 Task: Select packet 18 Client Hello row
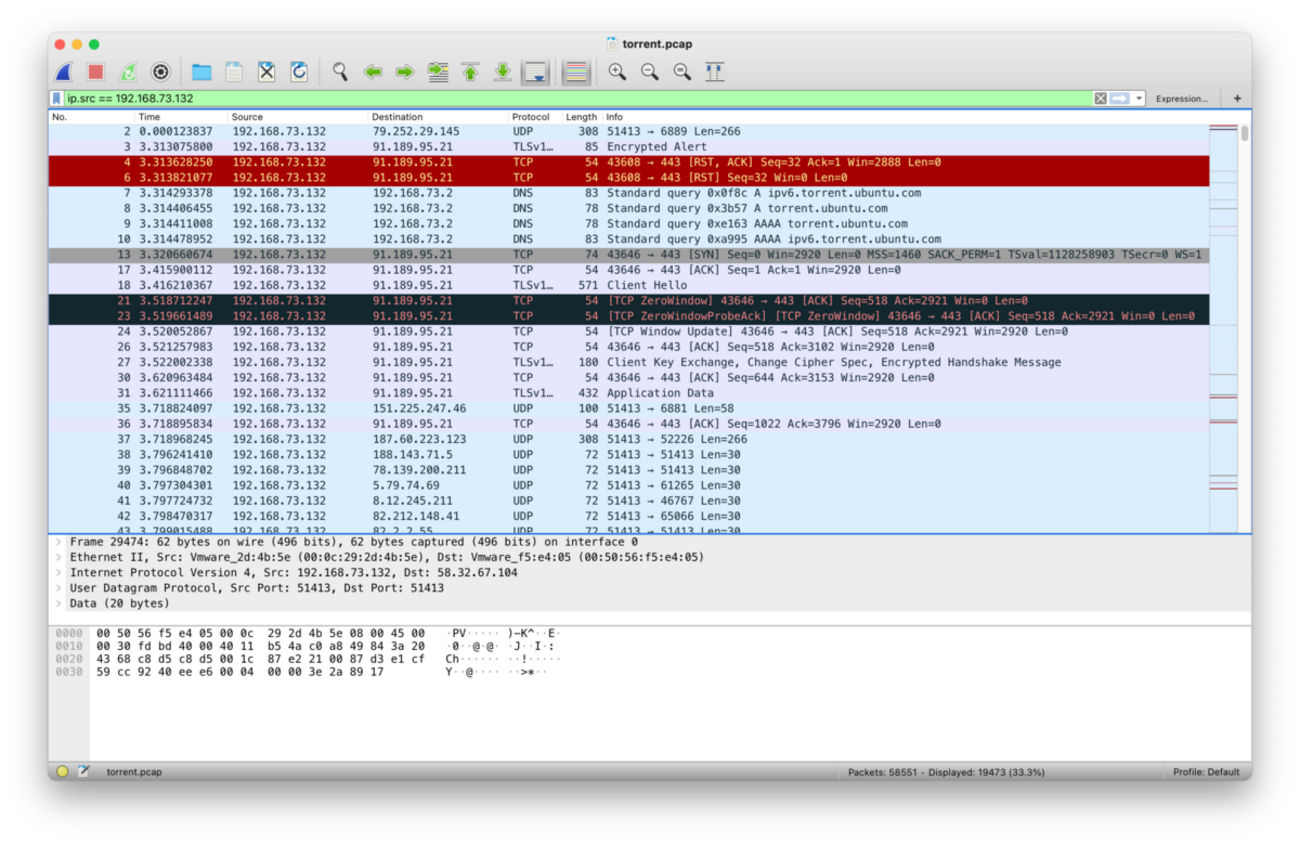(x=628, y=285)
